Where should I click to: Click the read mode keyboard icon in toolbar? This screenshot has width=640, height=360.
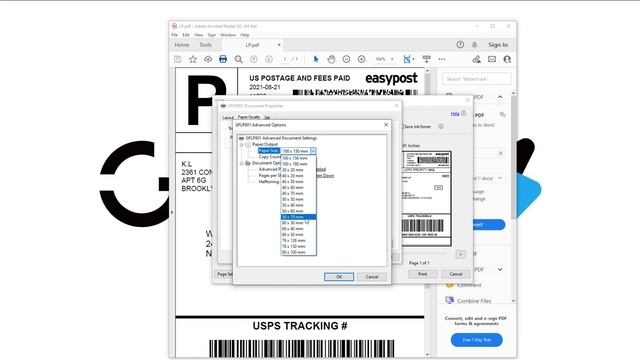[x=427, y=59]
